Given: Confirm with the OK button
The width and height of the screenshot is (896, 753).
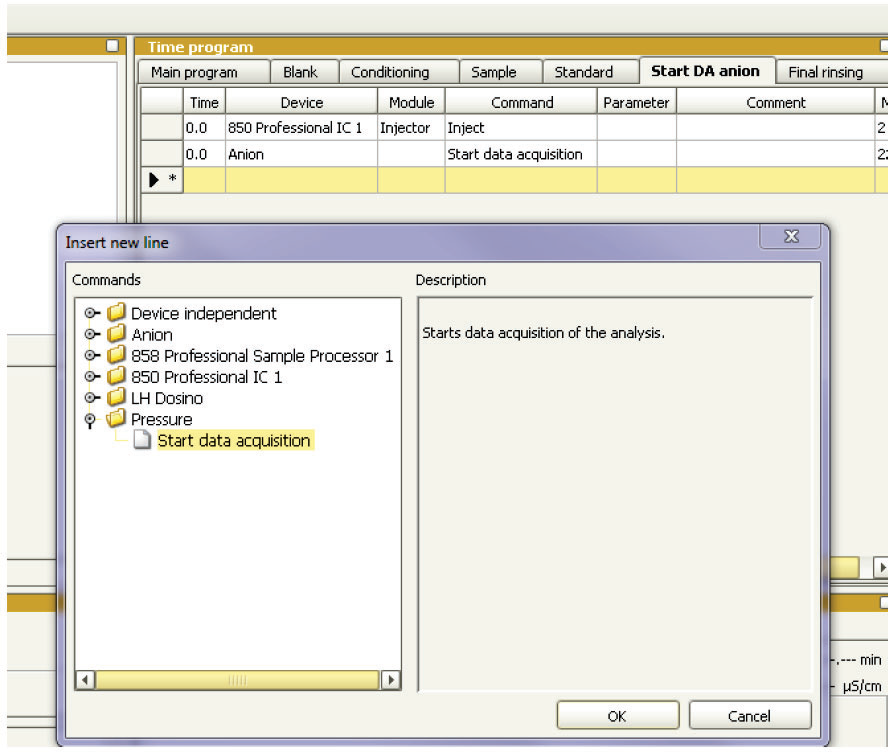Looking at the screenshot, I should [618, 715].
